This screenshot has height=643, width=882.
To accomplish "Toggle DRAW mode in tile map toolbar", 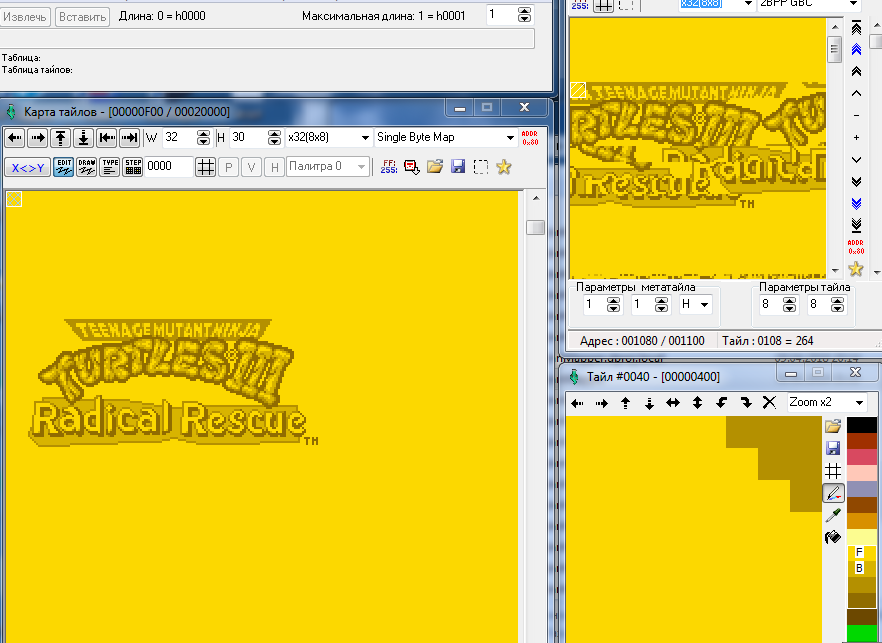I will 87,168.
